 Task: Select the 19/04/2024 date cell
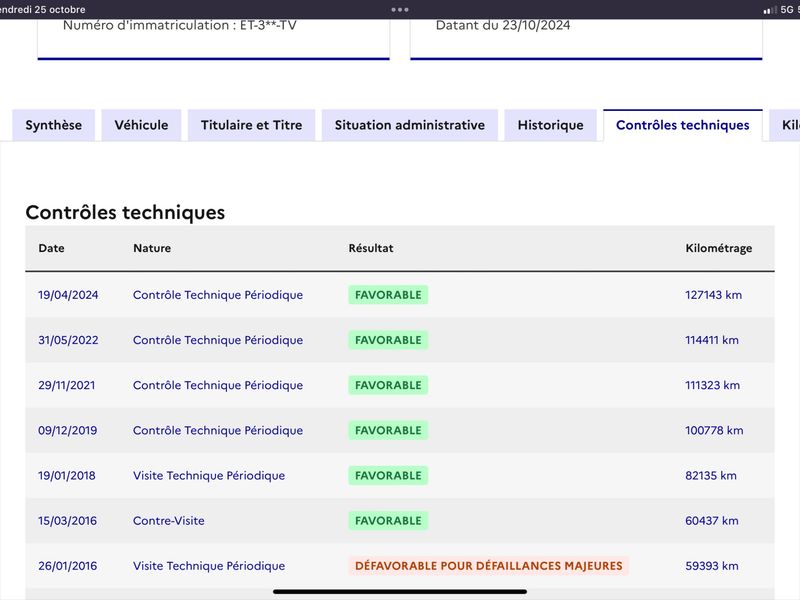click(x=68, y=295)
